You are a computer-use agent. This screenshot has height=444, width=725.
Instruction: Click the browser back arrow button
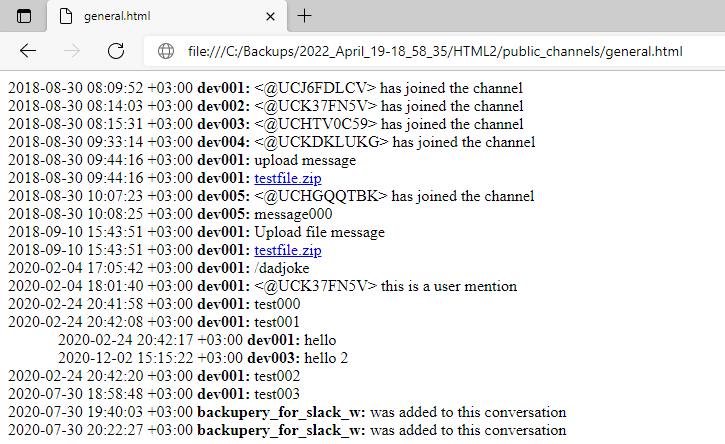click(28, 51)
